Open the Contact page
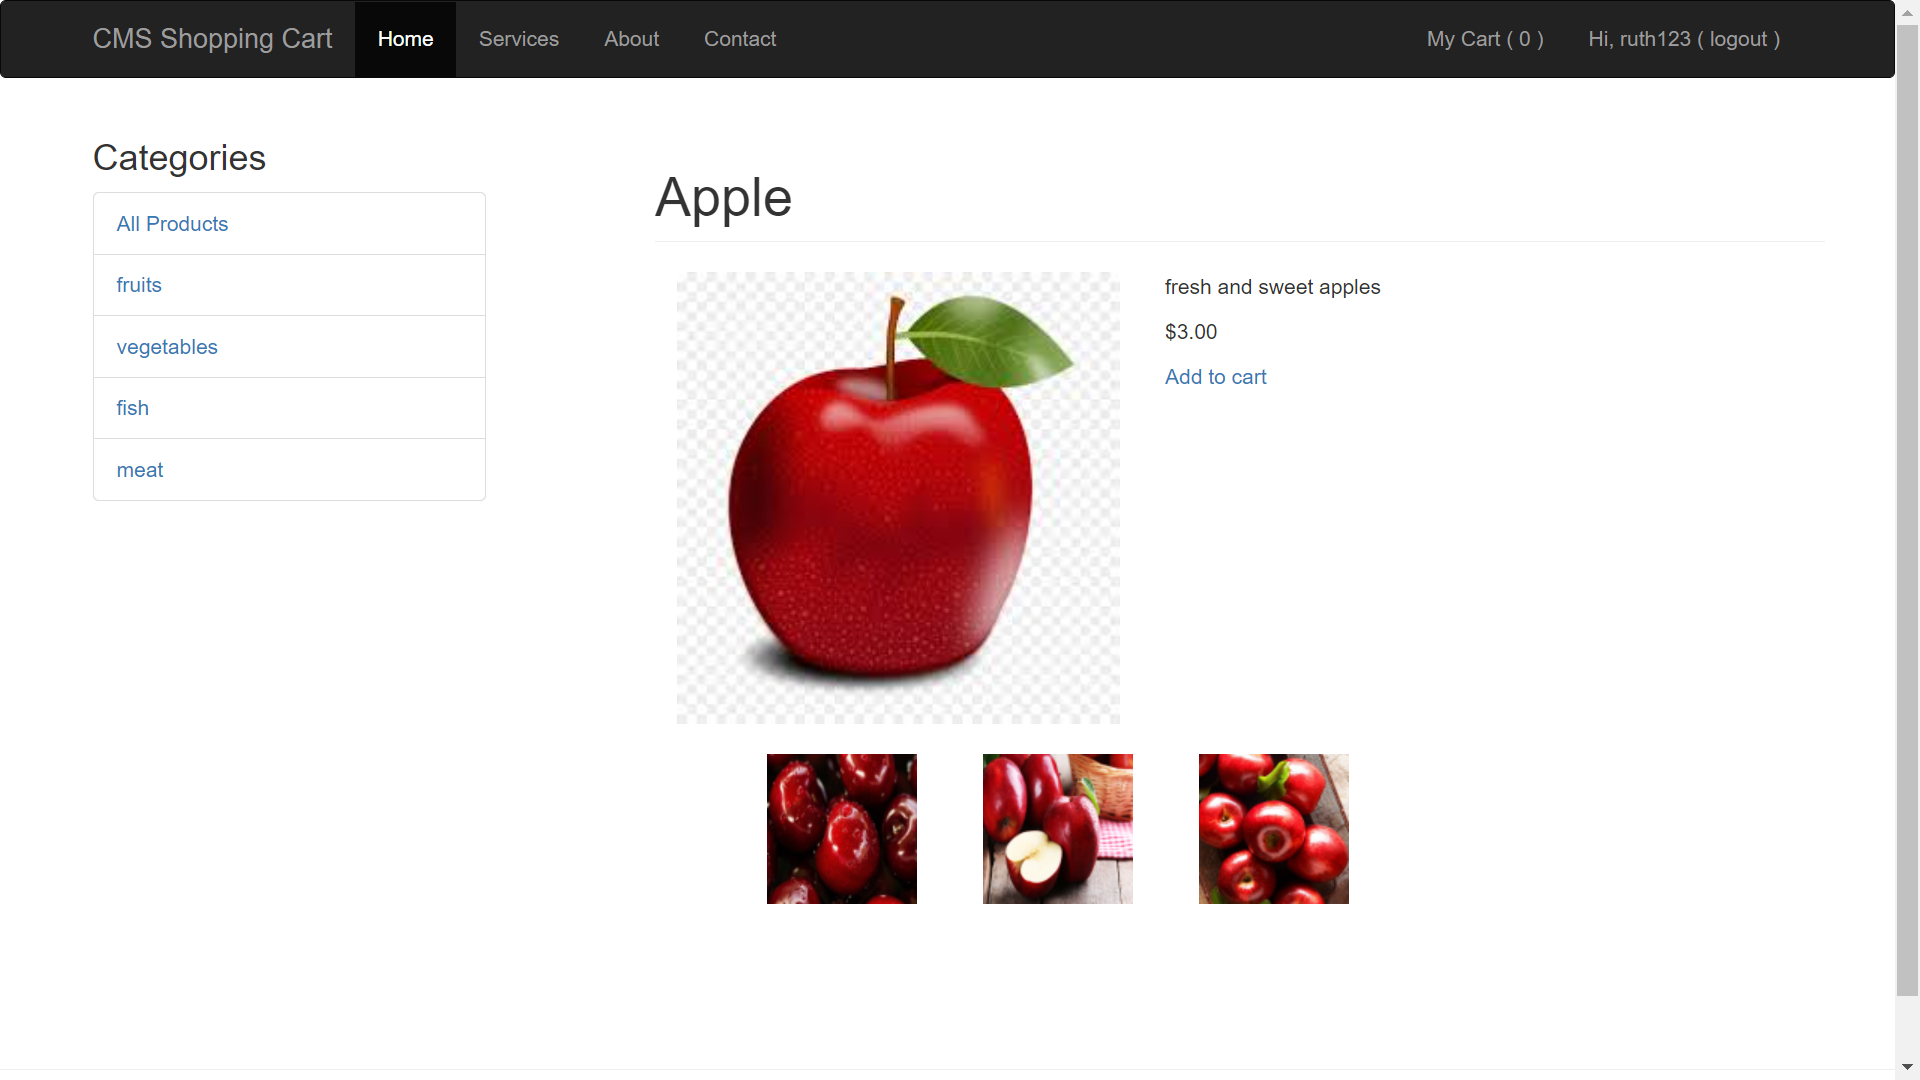 point(740,39)
